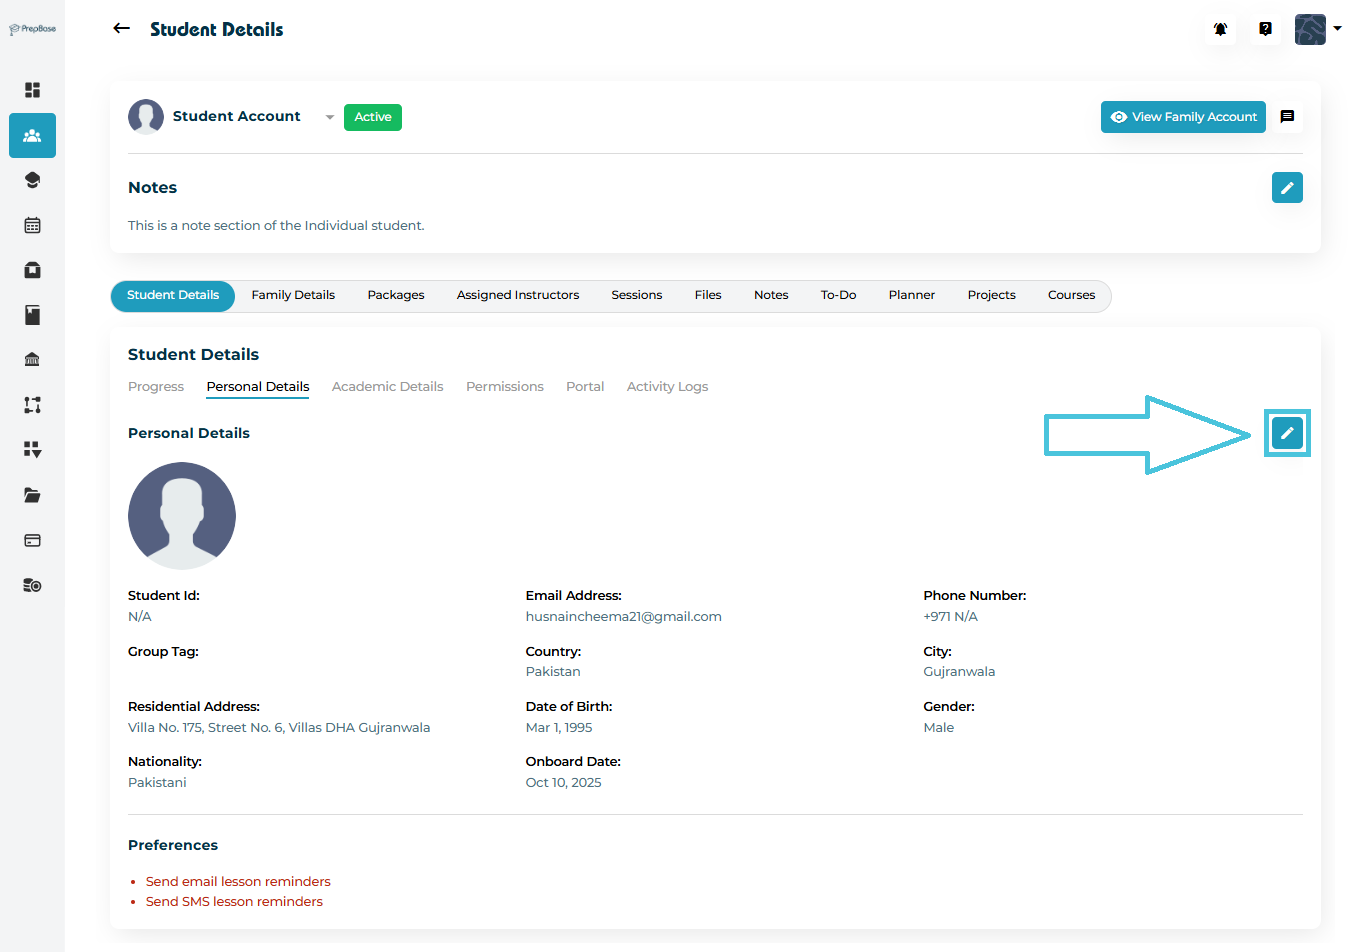Click the Active status badge
This screenshot has width=1366, height=952.
tap(372, 117)
